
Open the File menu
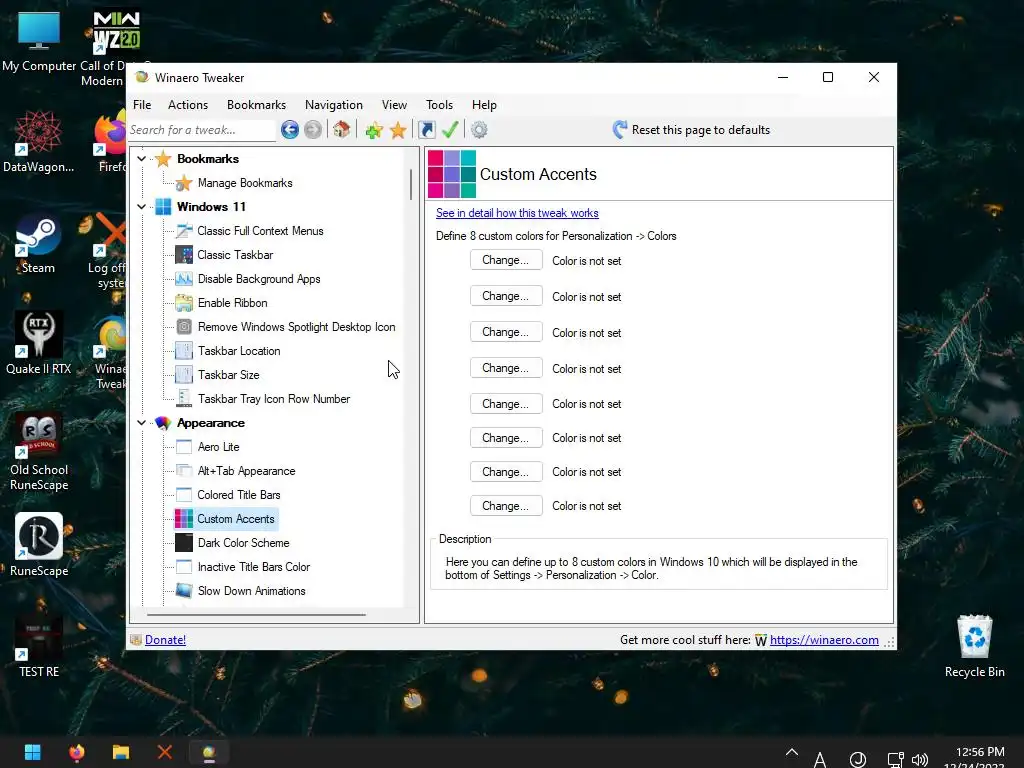click(142, 104)
